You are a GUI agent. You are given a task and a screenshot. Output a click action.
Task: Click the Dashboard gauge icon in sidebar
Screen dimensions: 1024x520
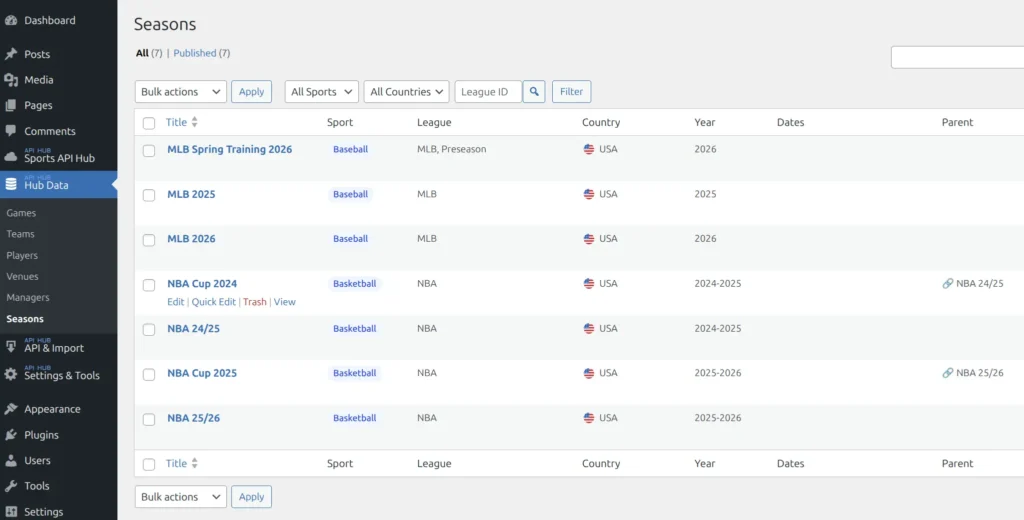pos(10,20)
